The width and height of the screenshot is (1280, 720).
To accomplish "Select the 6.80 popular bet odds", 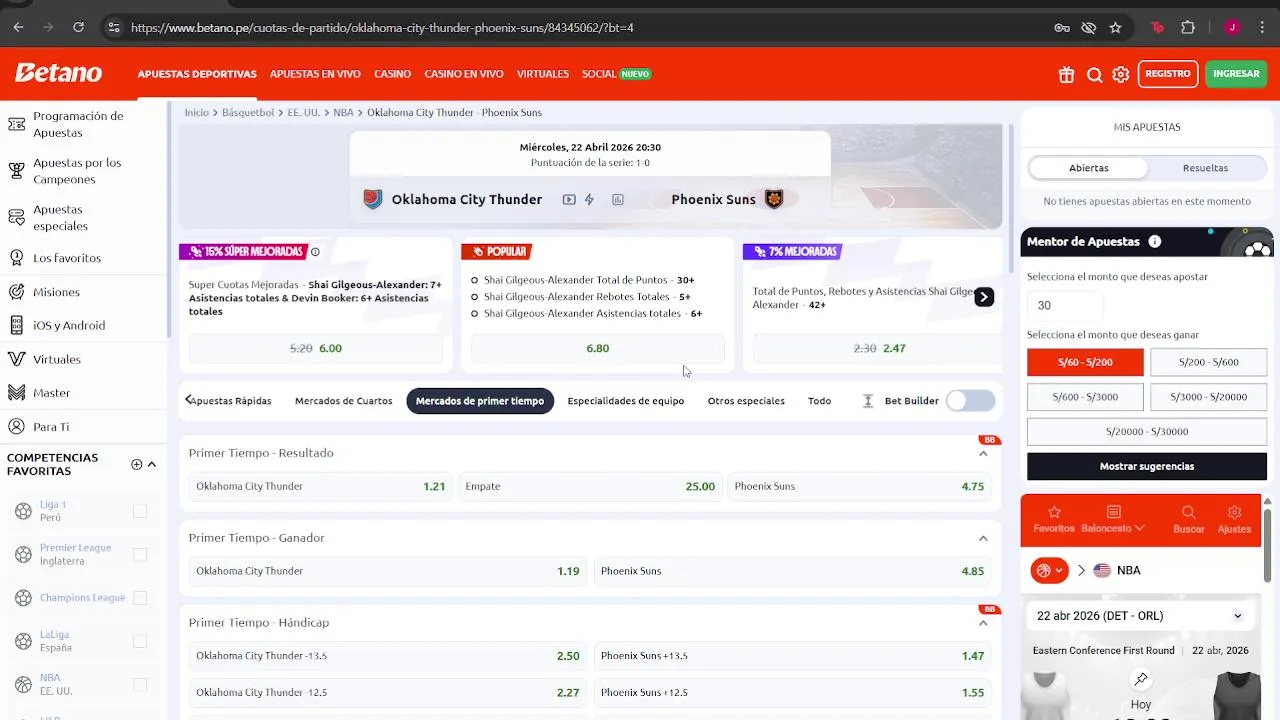I will [x=598, y=348].
